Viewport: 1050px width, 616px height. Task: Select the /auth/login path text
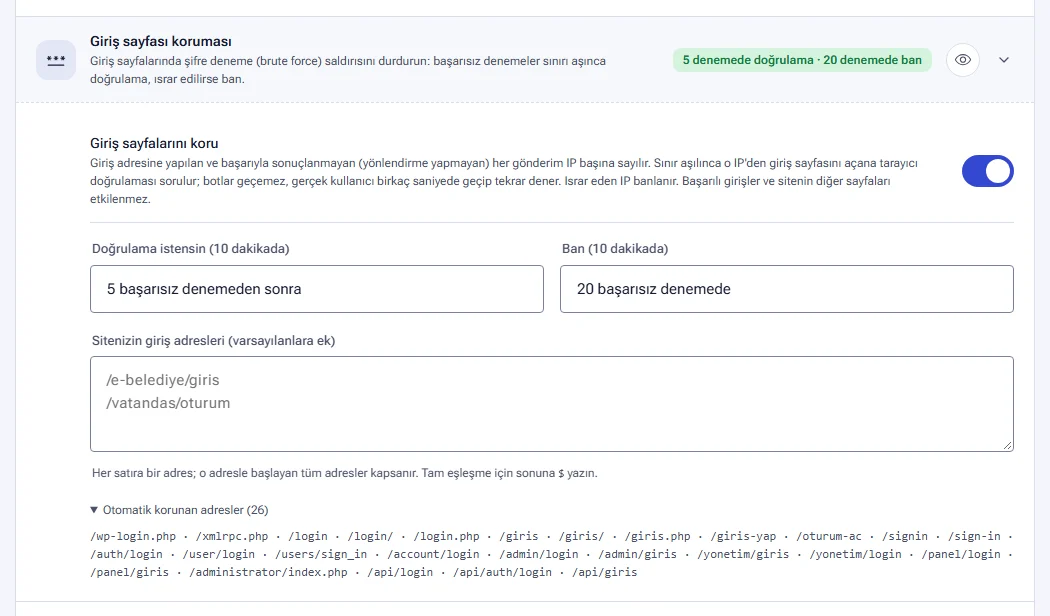click(127, 554)
